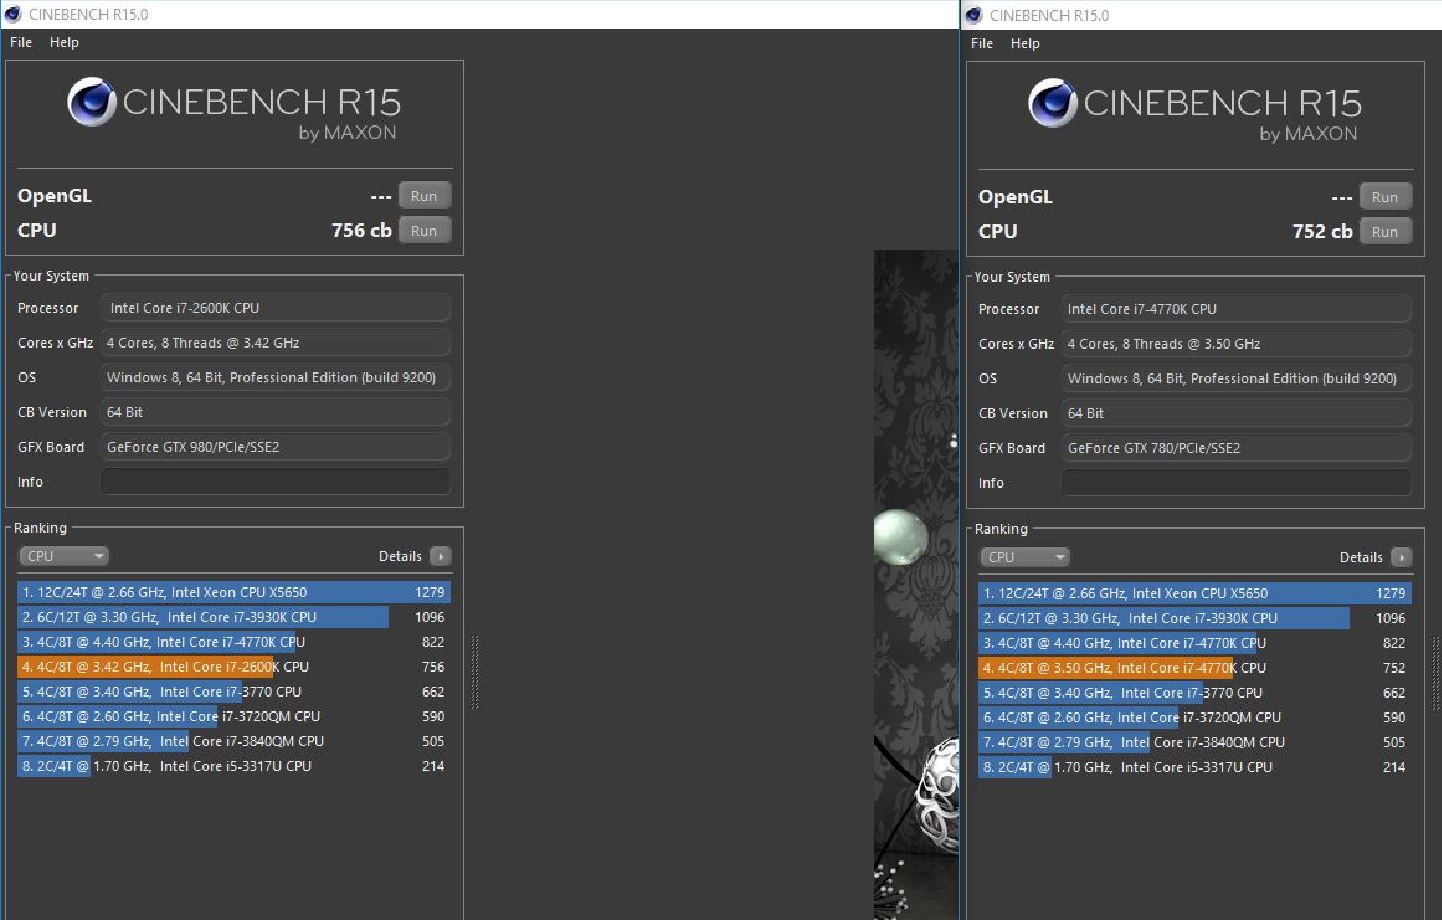The width and height of the screenshot is (1442, 920).
Task: Click the panel splitter handle beside the left window's ranking list
Action: (475, 672)
